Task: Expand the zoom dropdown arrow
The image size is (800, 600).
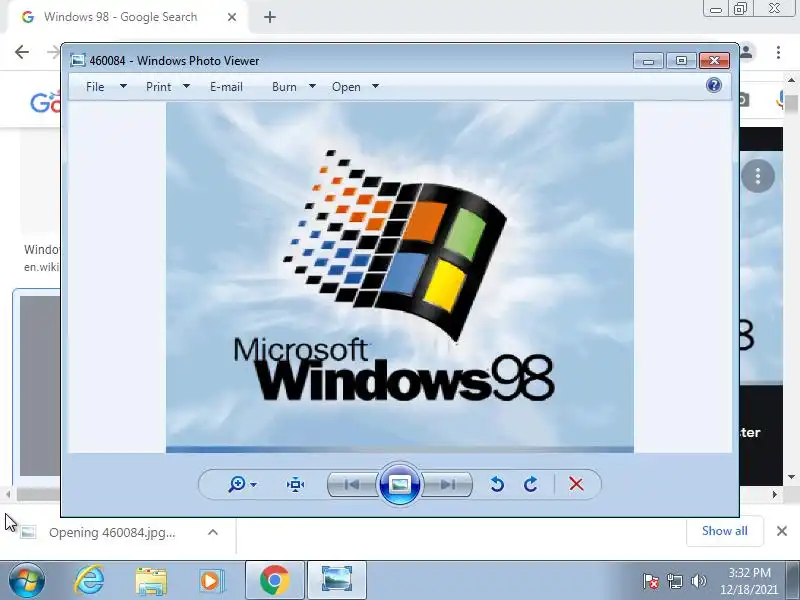Action: click(254, 485)
